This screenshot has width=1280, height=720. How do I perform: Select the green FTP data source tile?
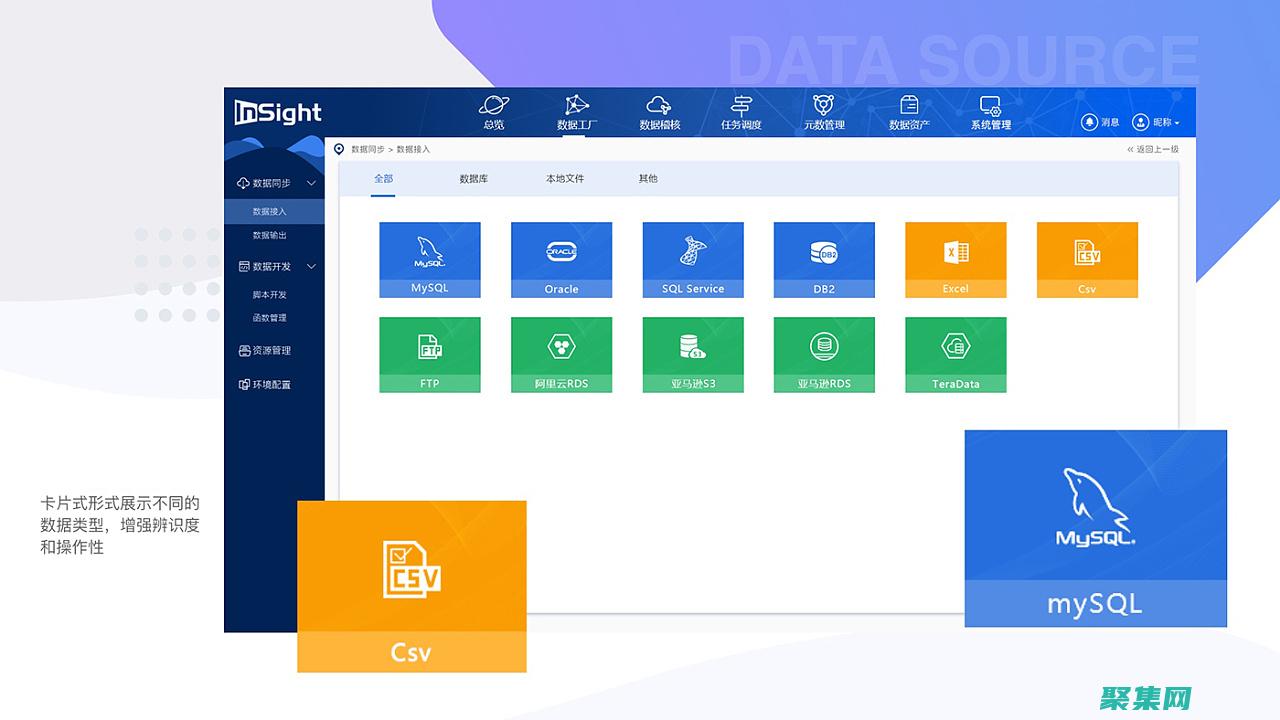pos(430,354)
